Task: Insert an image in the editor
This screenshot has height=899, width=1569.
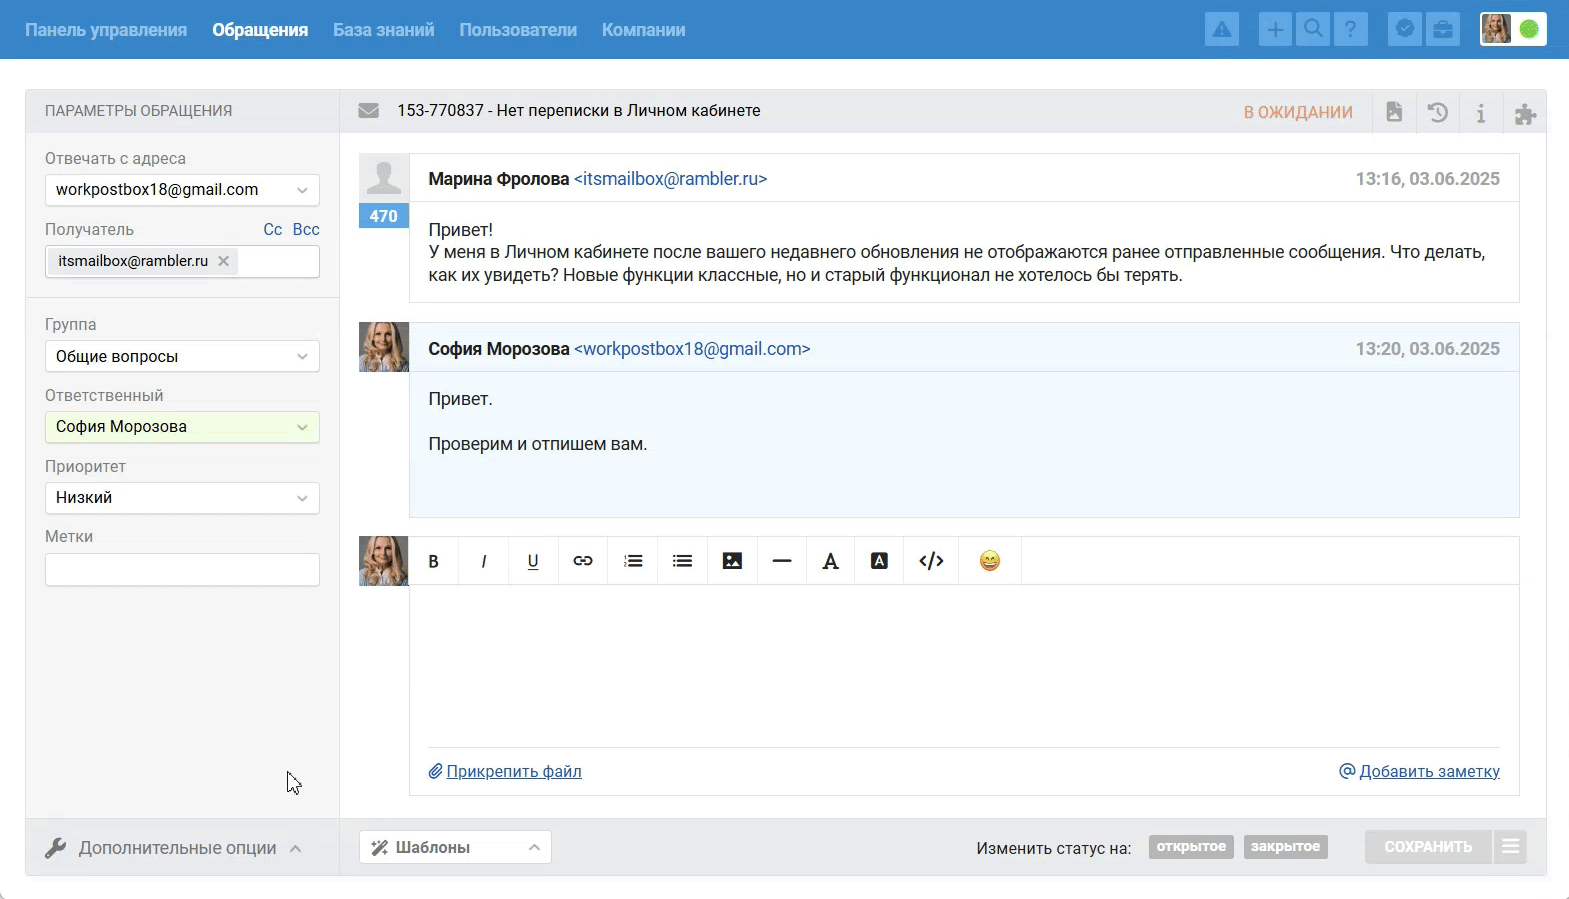Action: pyautogui.click(x=732, y=561)
